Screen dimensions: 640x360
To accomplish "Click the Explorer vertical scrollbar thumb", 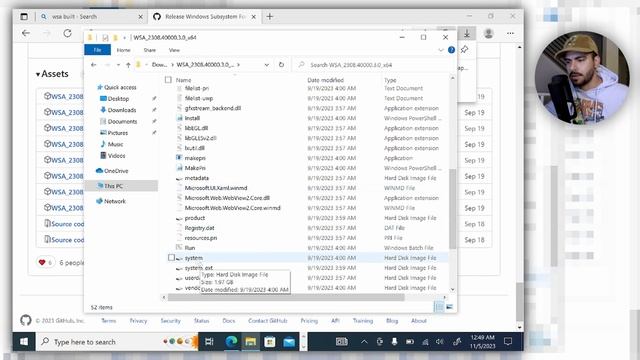I will [x=452, y=209].
